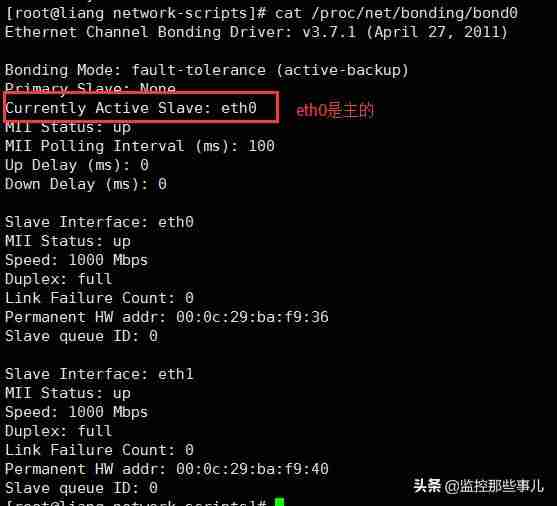Click eth0's 'Speed: 1000 Mbps' line
The width and height of the screenshot is (557, 506).
[76, 260]
